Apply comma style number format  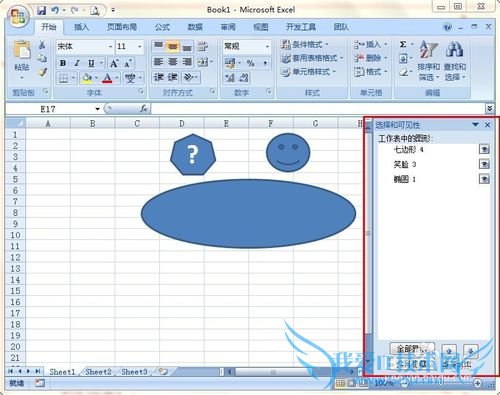click(x=265, y=63)
